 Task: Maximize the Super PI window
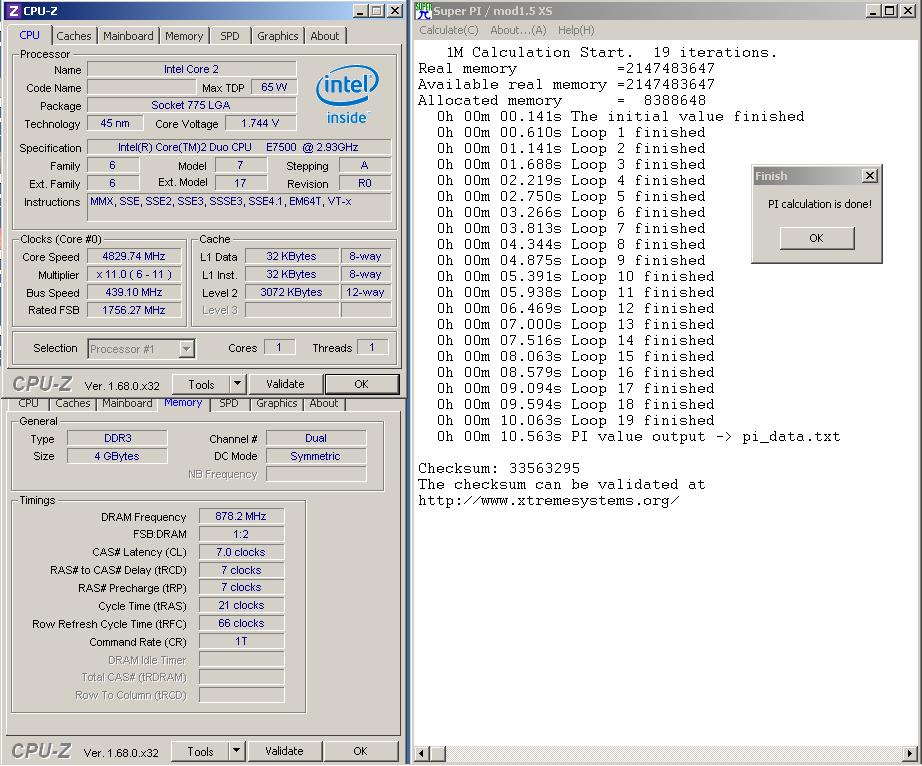point(890,11)
